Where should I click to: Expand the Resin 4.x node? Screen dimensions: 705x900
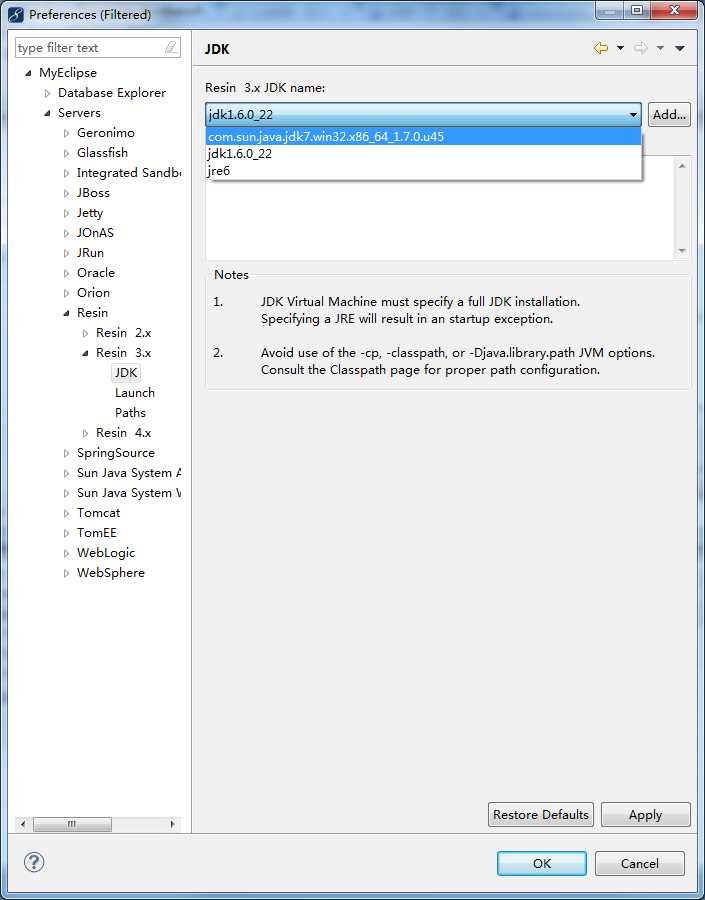tap(86, 433)
